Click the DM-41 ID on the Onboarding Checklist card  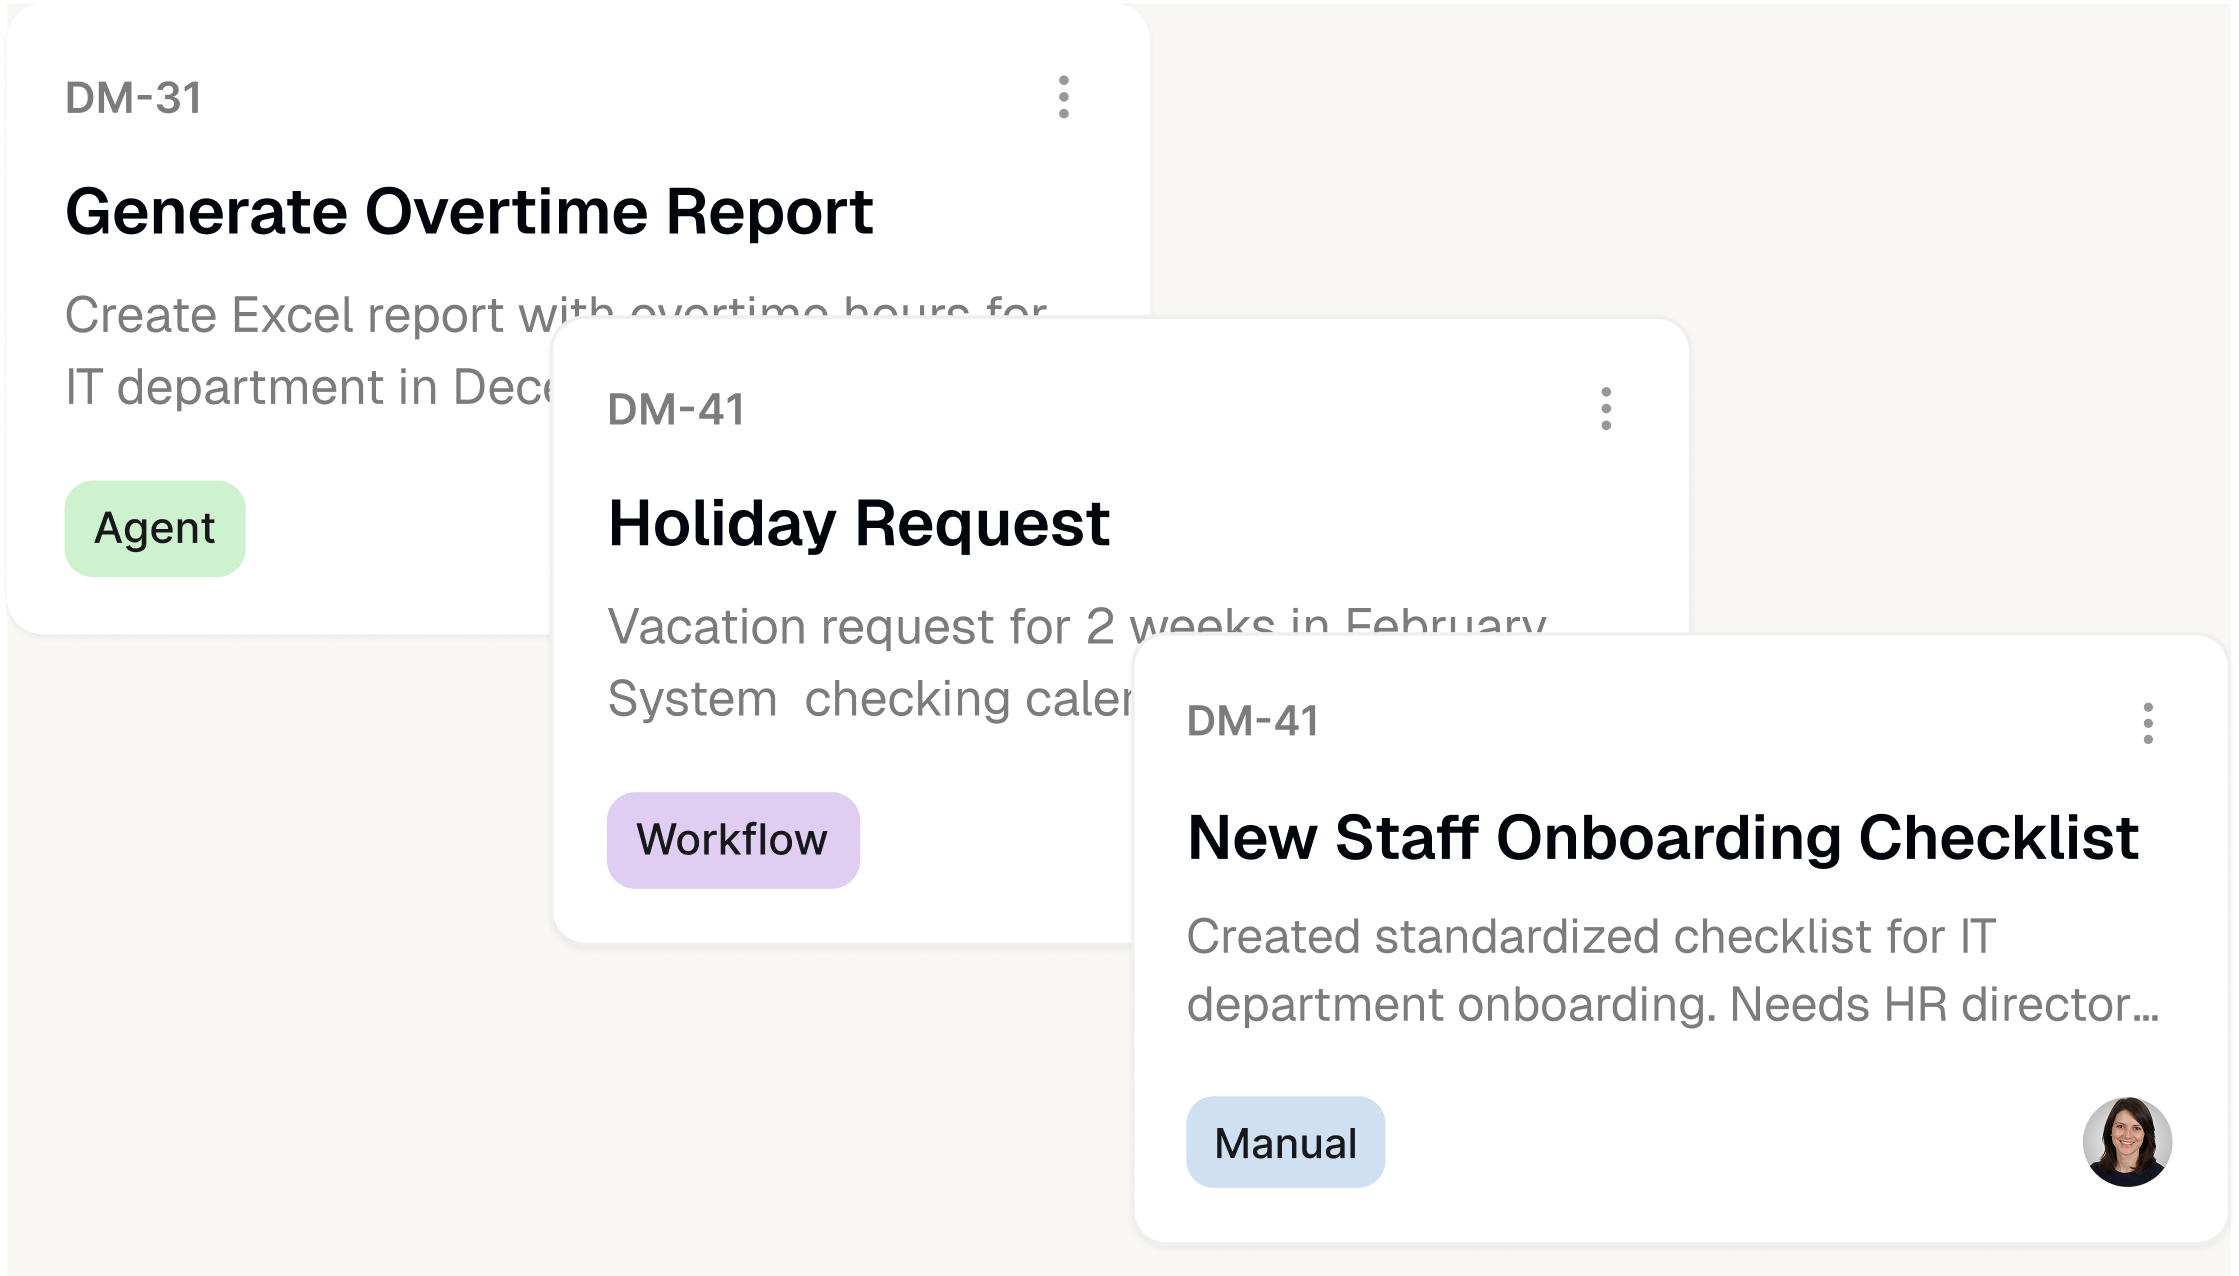click(1252, 721)
